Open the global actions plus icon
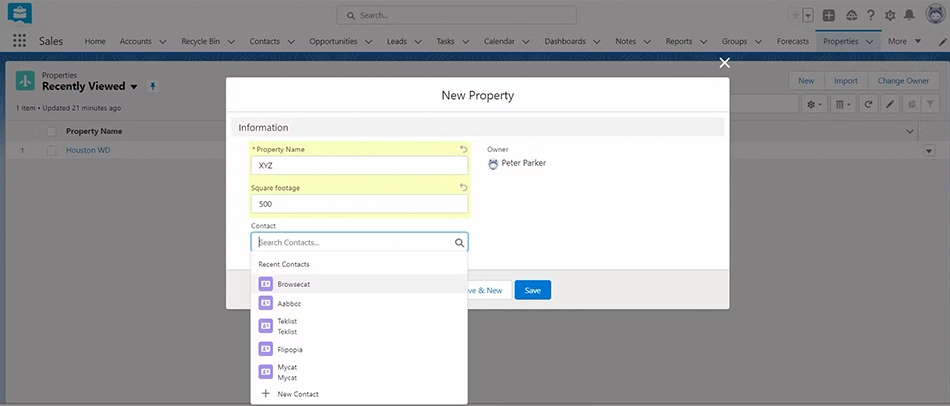The width and height of the screenshot is (950, 406). pyautogui.click(x=829, y=15)
